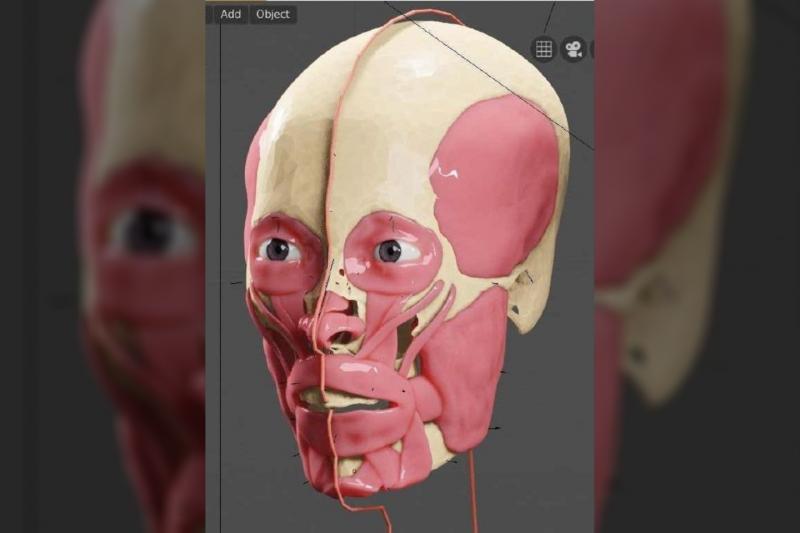Toggle the orthographic grid view icon
The image size is (800, 533).
[544, 49]
